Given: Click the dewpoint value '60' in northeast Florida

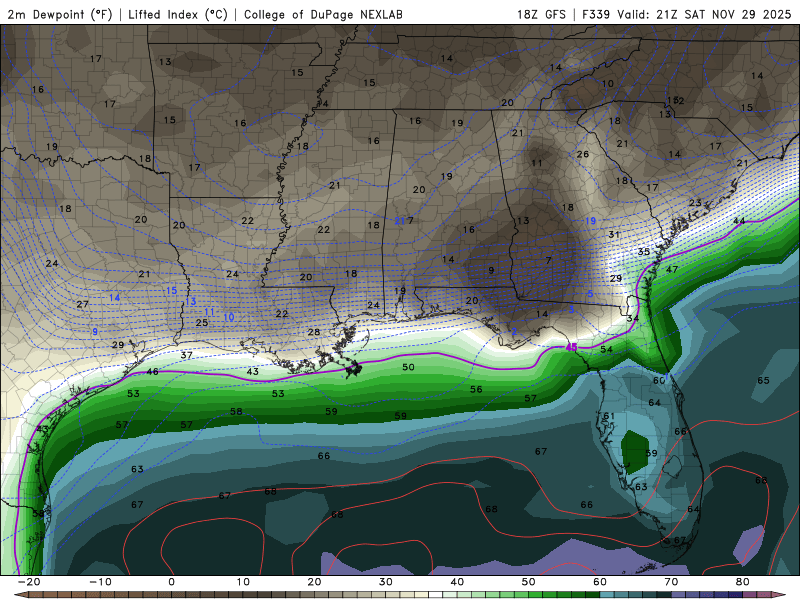Looking at the screenshot, I should [659, 381].
